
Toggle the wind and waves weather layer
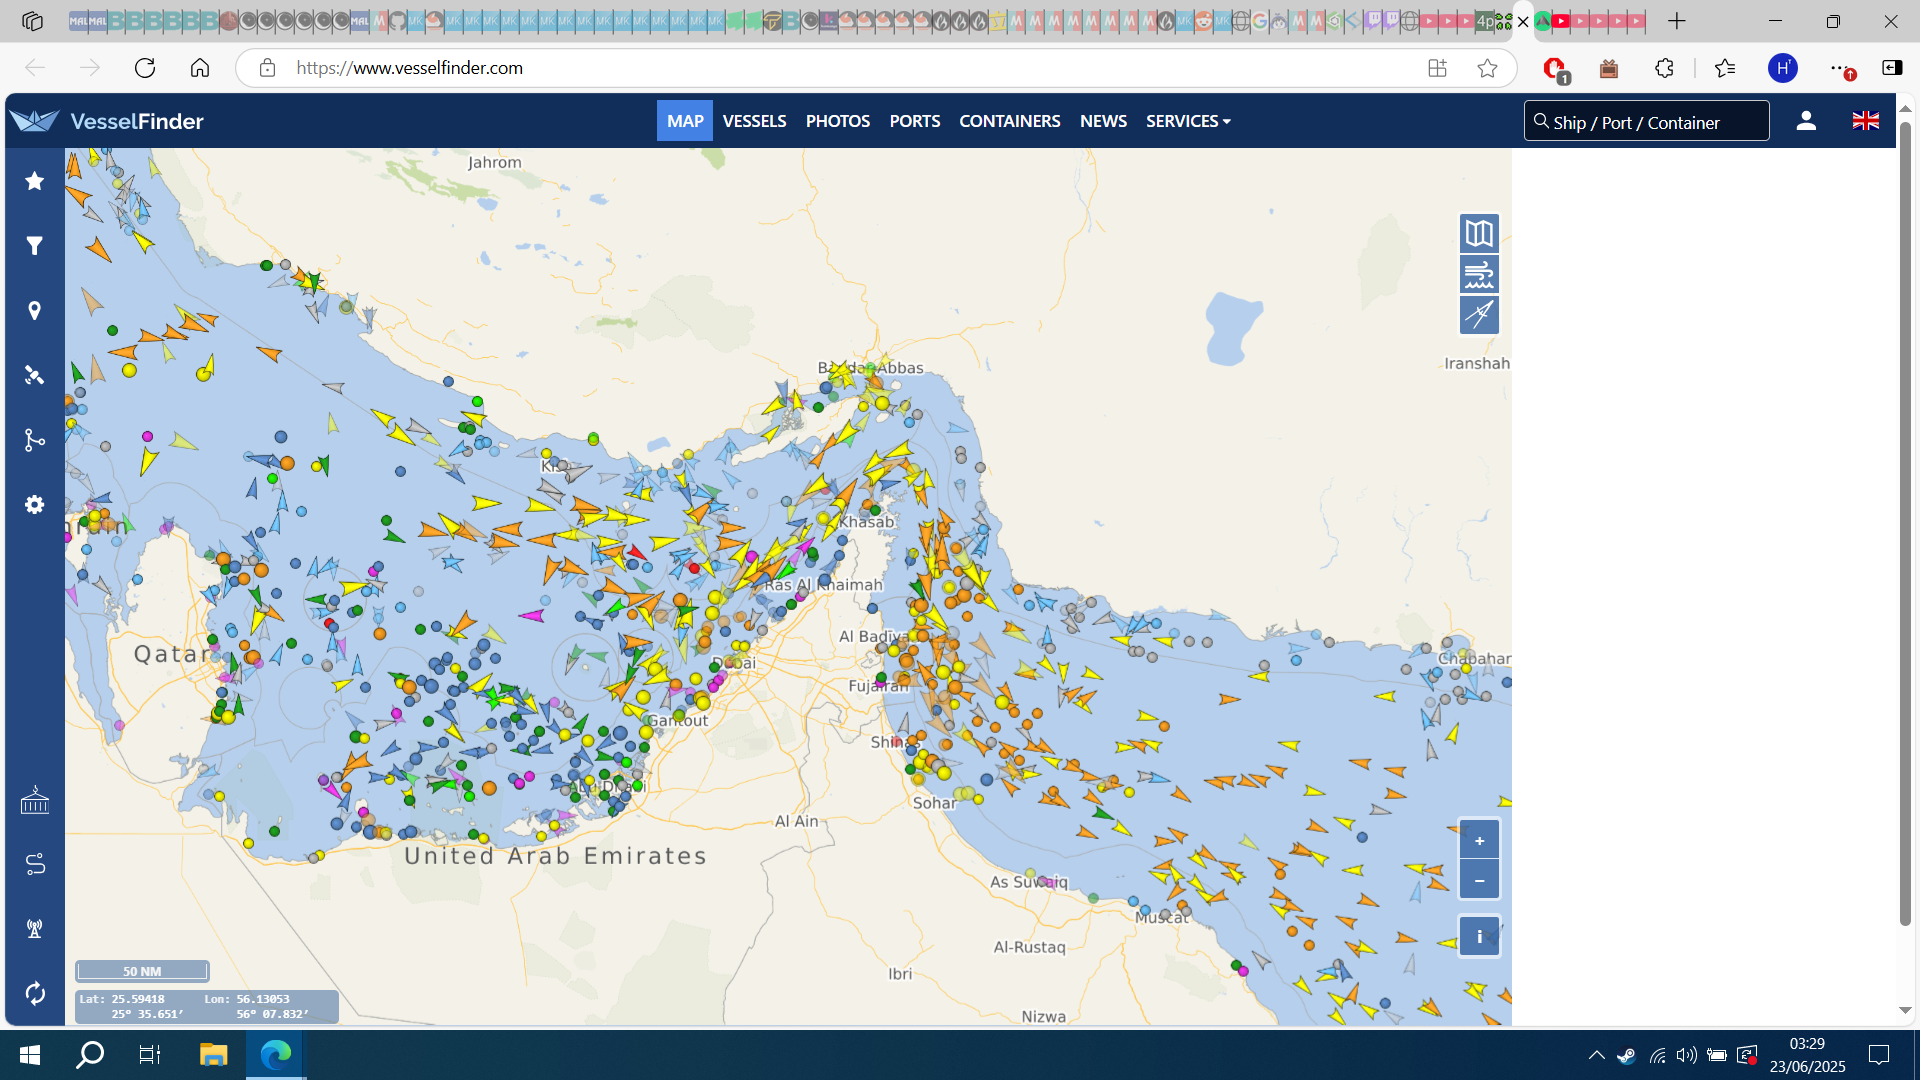tap(1479, 274)
